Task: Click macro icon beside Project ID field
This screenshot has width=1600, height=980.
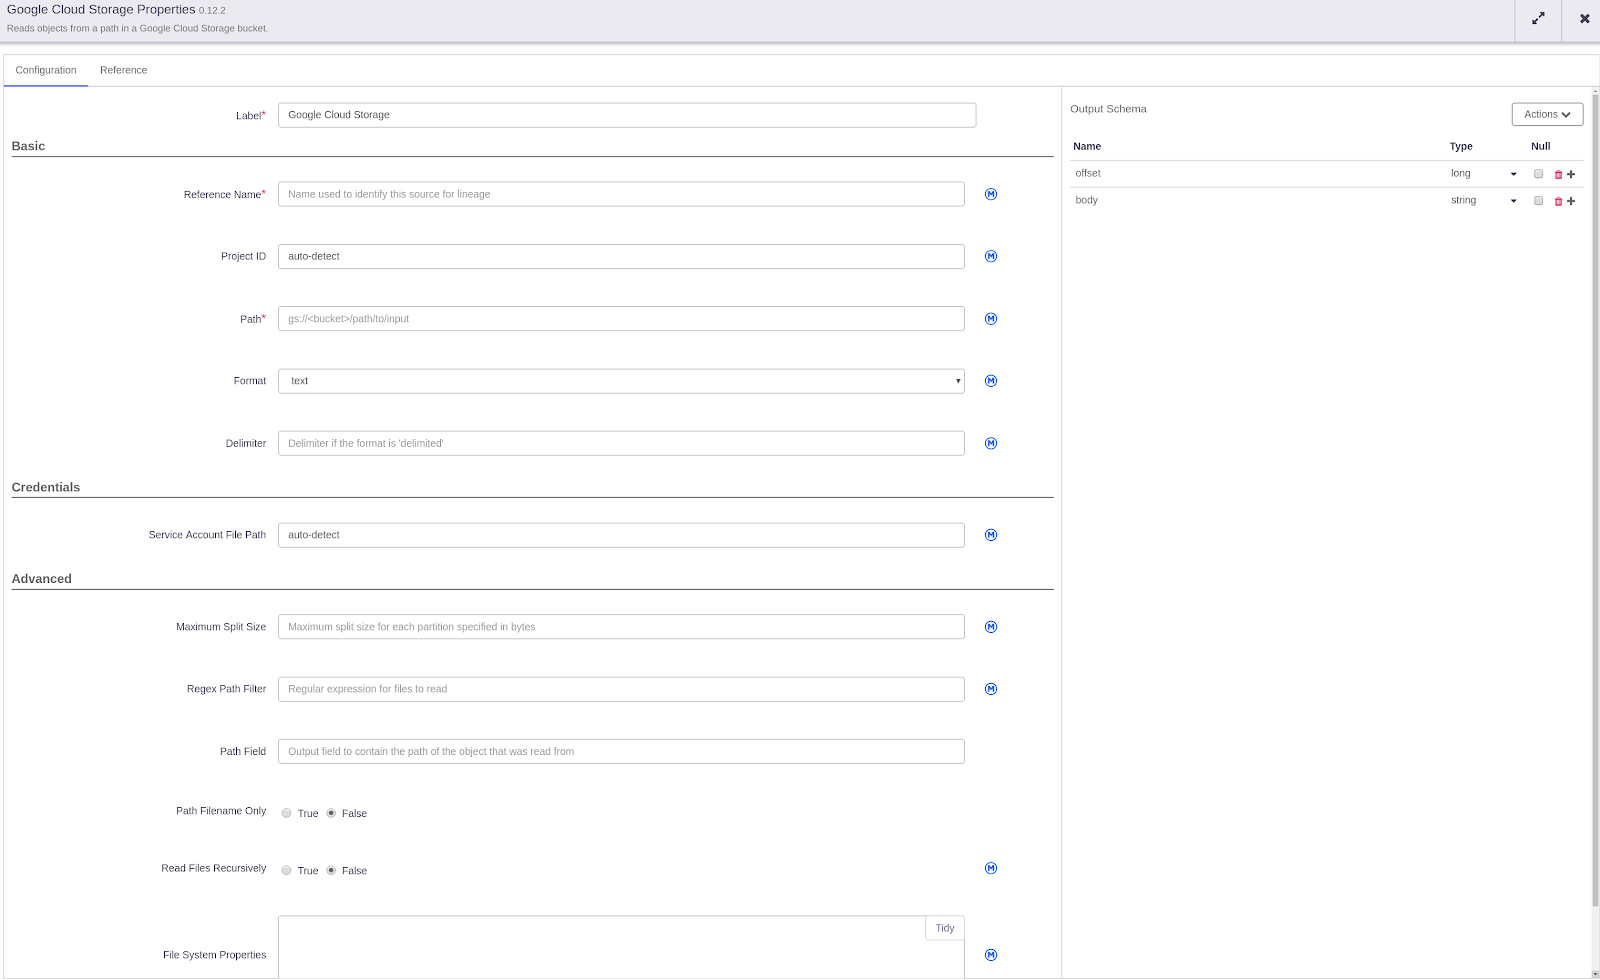Action: coord(991,256)
